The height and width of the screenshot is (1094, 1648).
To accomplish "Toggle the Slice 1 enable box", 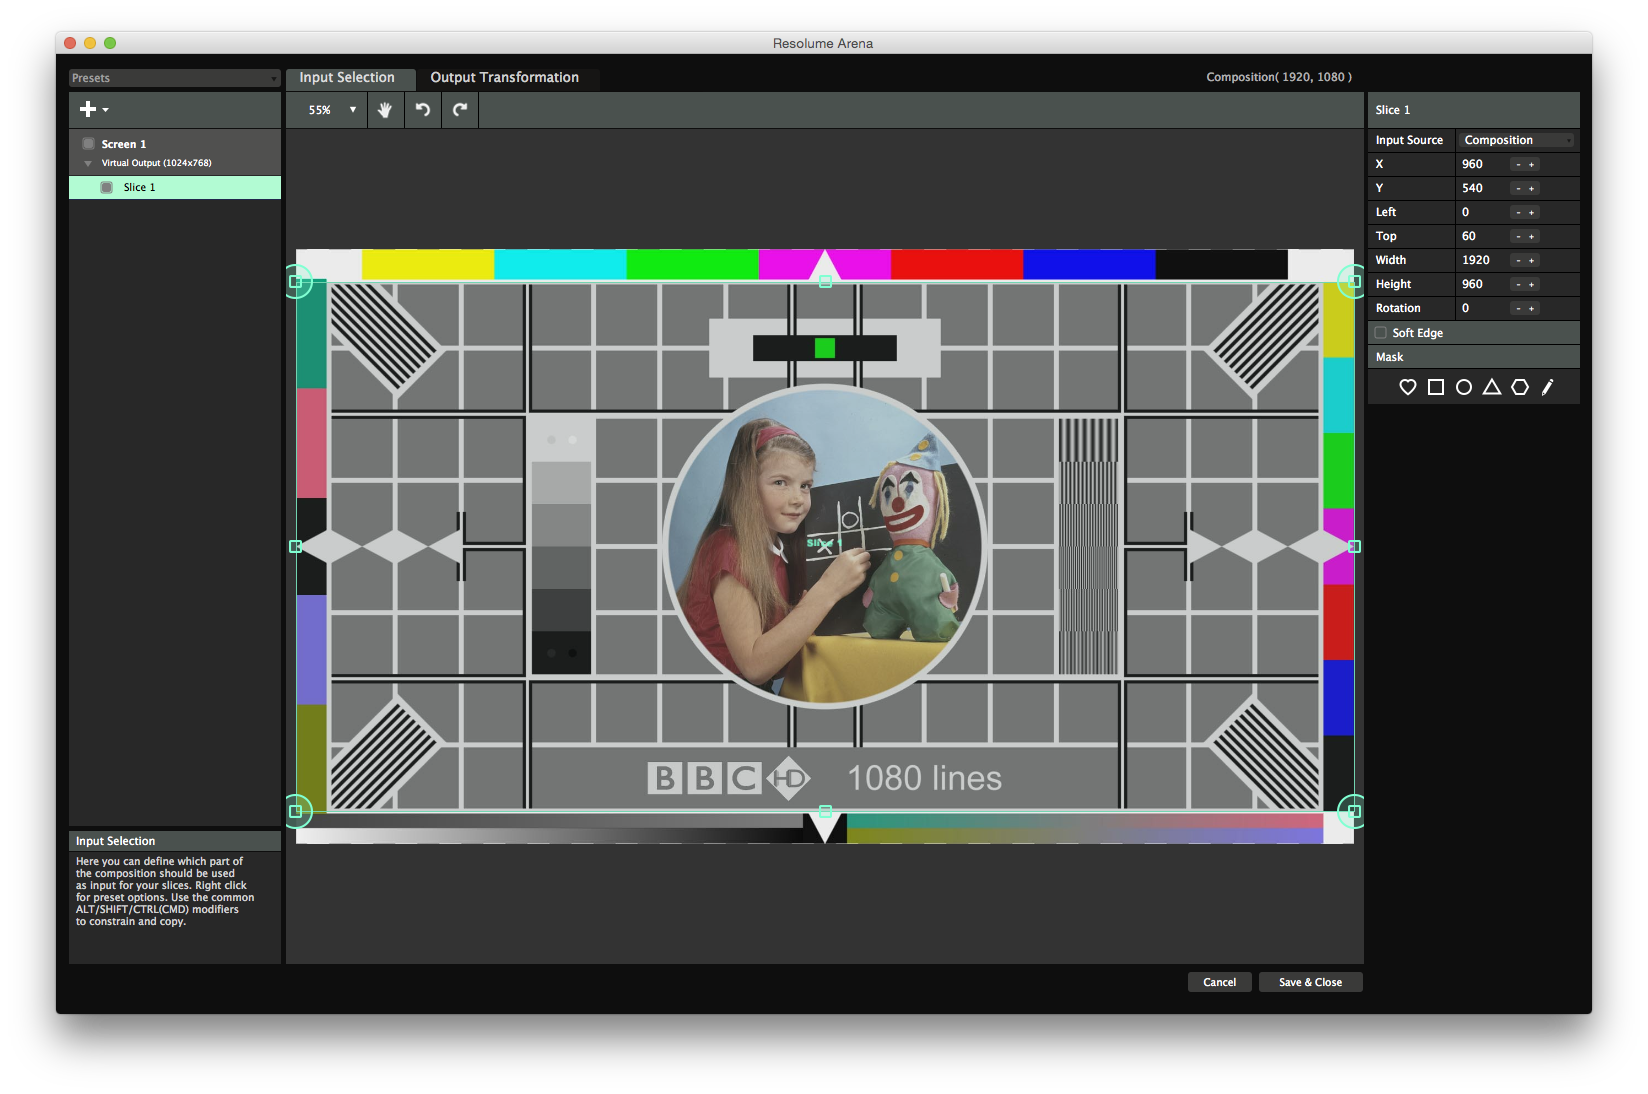I will (107, 187).
